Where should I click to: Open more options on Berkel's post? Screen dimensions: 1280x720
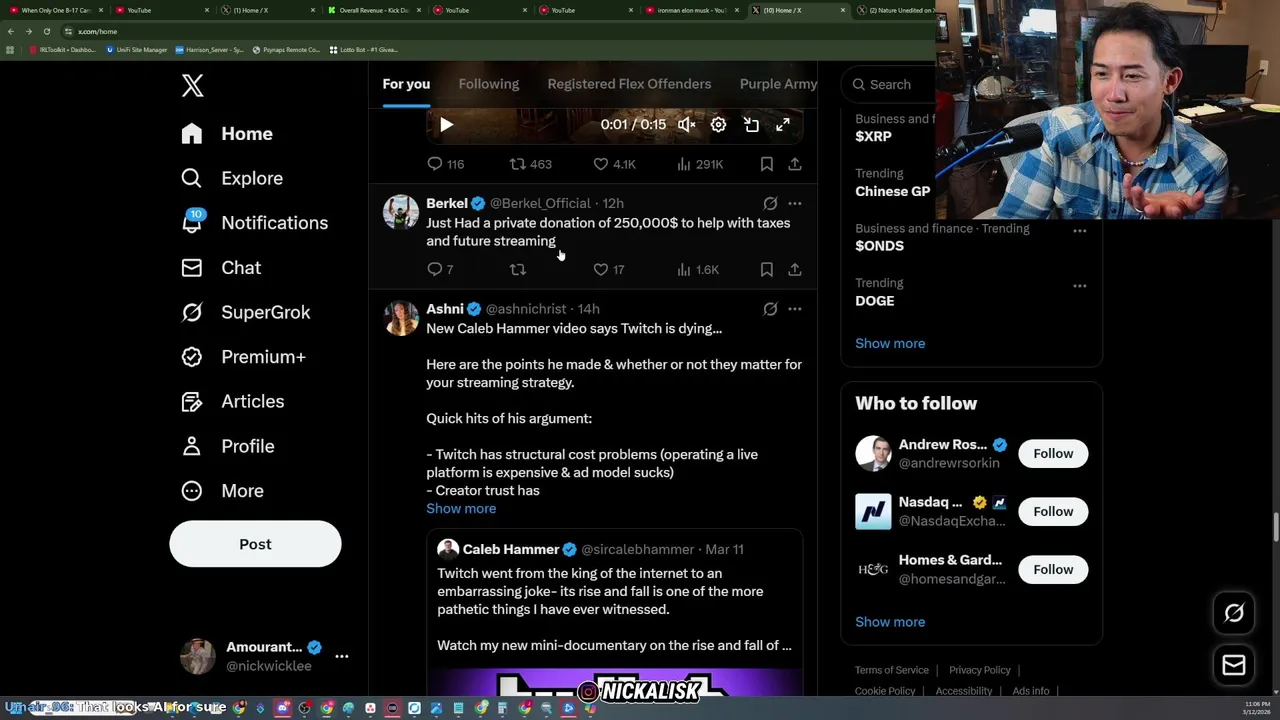click(794, 203)
